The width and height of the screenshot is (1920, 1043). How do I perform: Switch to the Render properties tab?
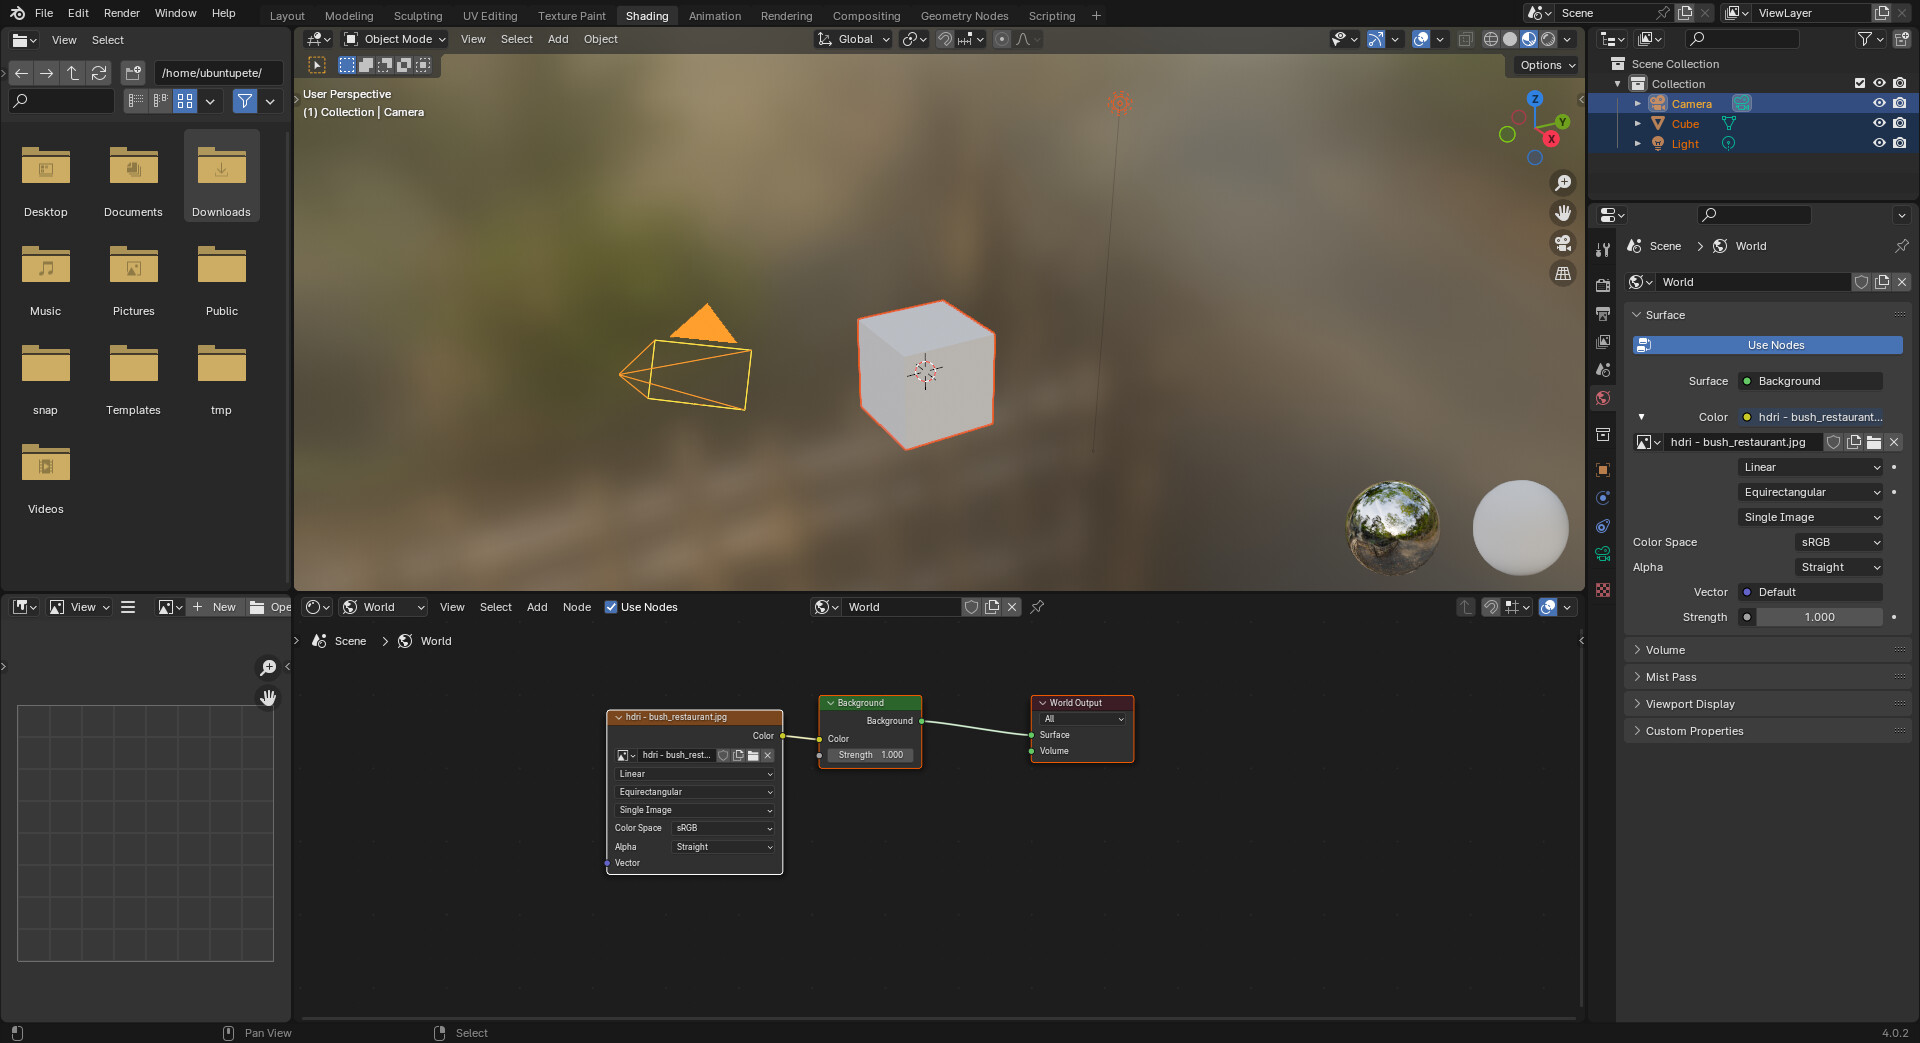click(1604, 285)
